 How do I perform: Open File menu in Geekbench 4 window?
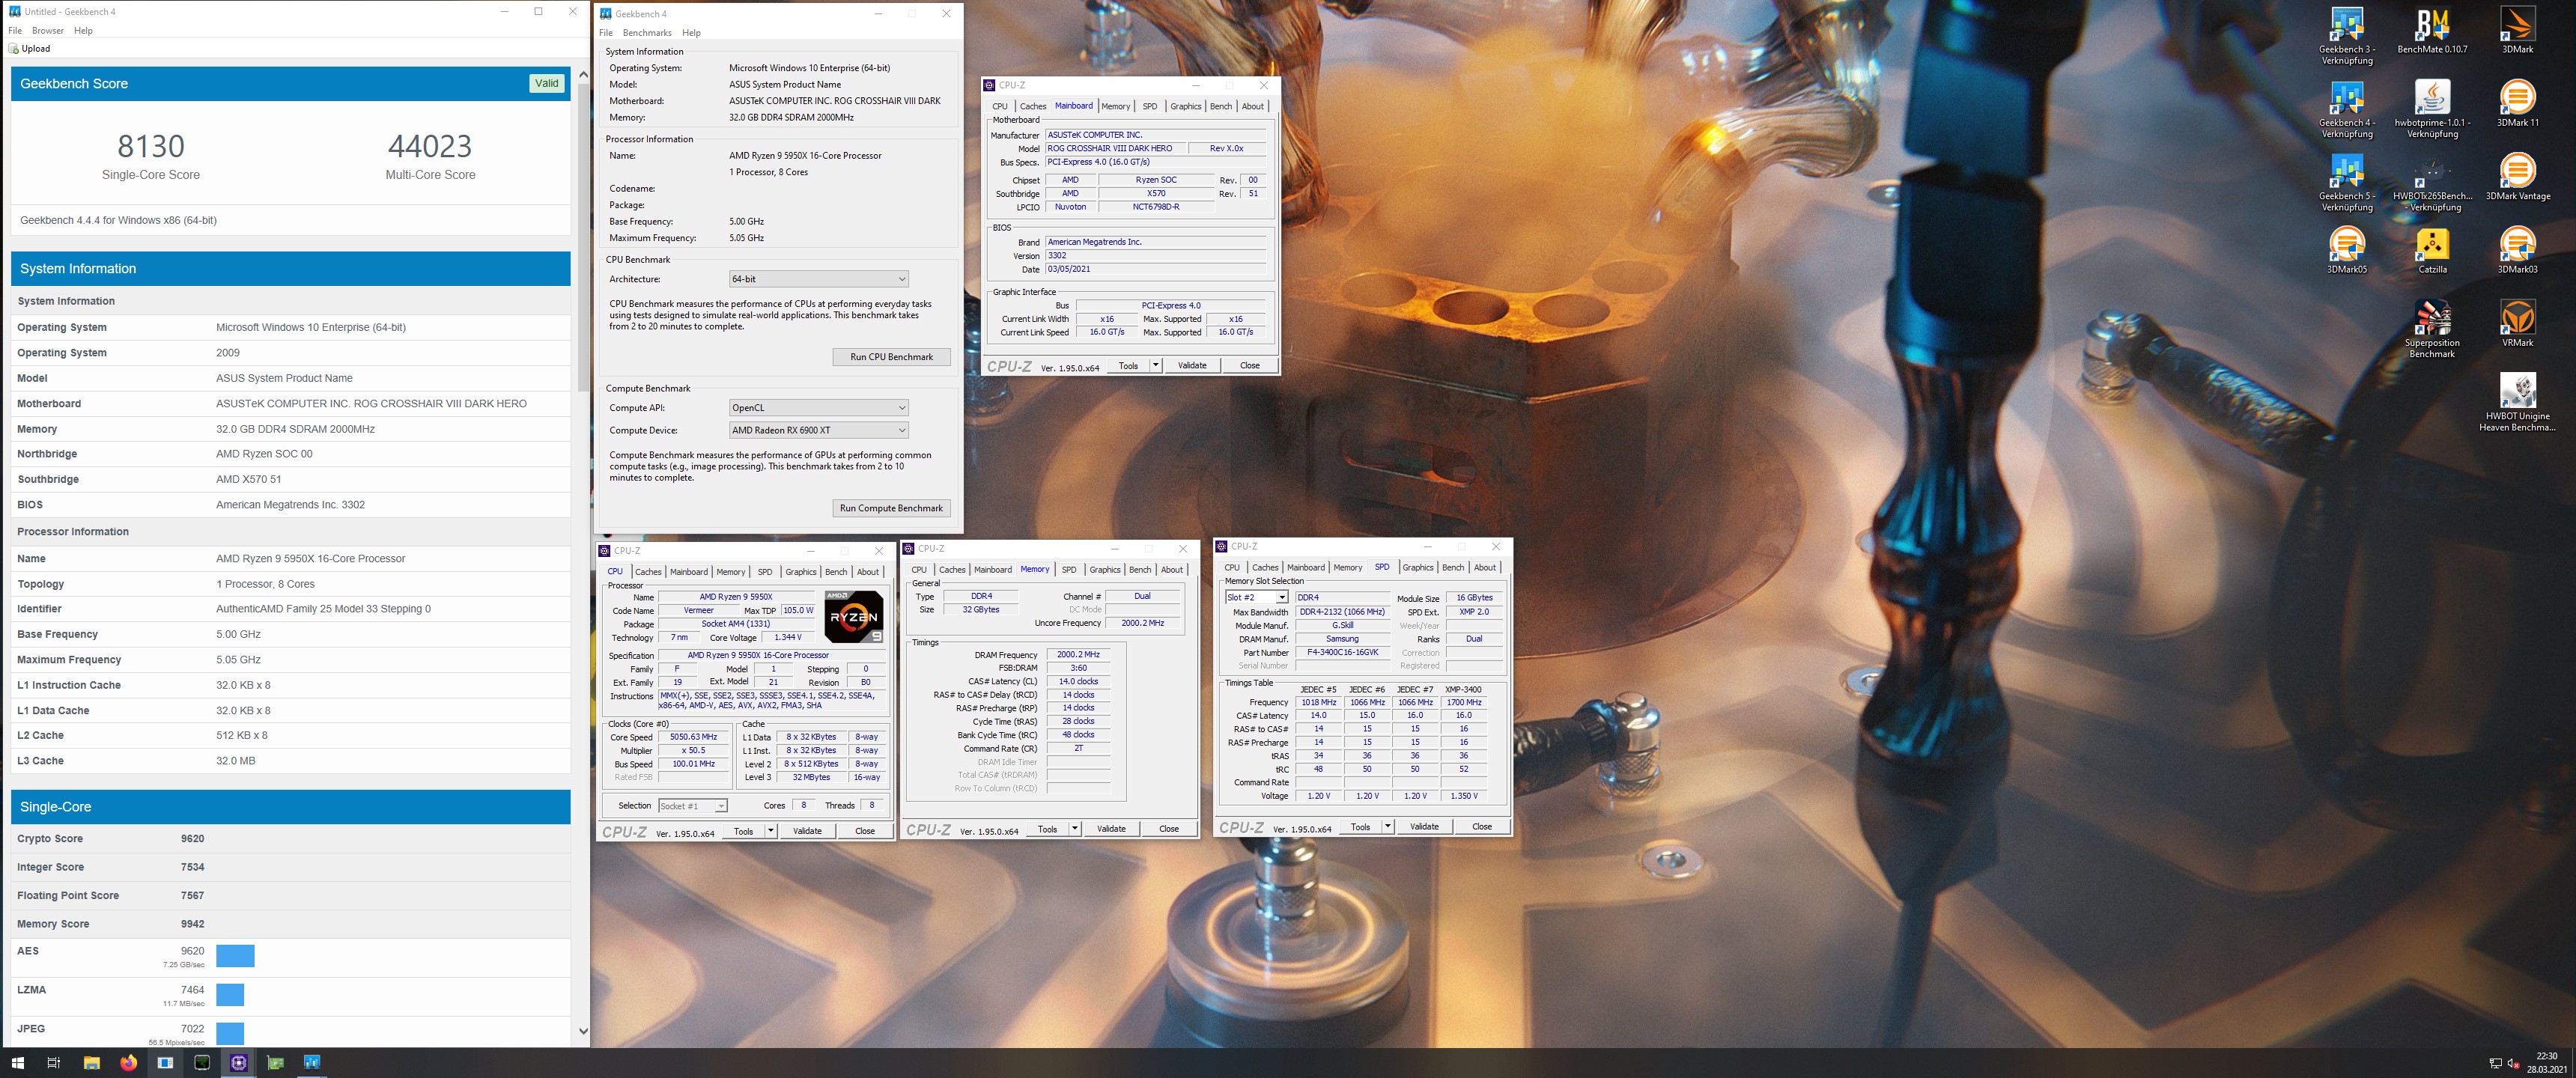[x=606, y=33]
